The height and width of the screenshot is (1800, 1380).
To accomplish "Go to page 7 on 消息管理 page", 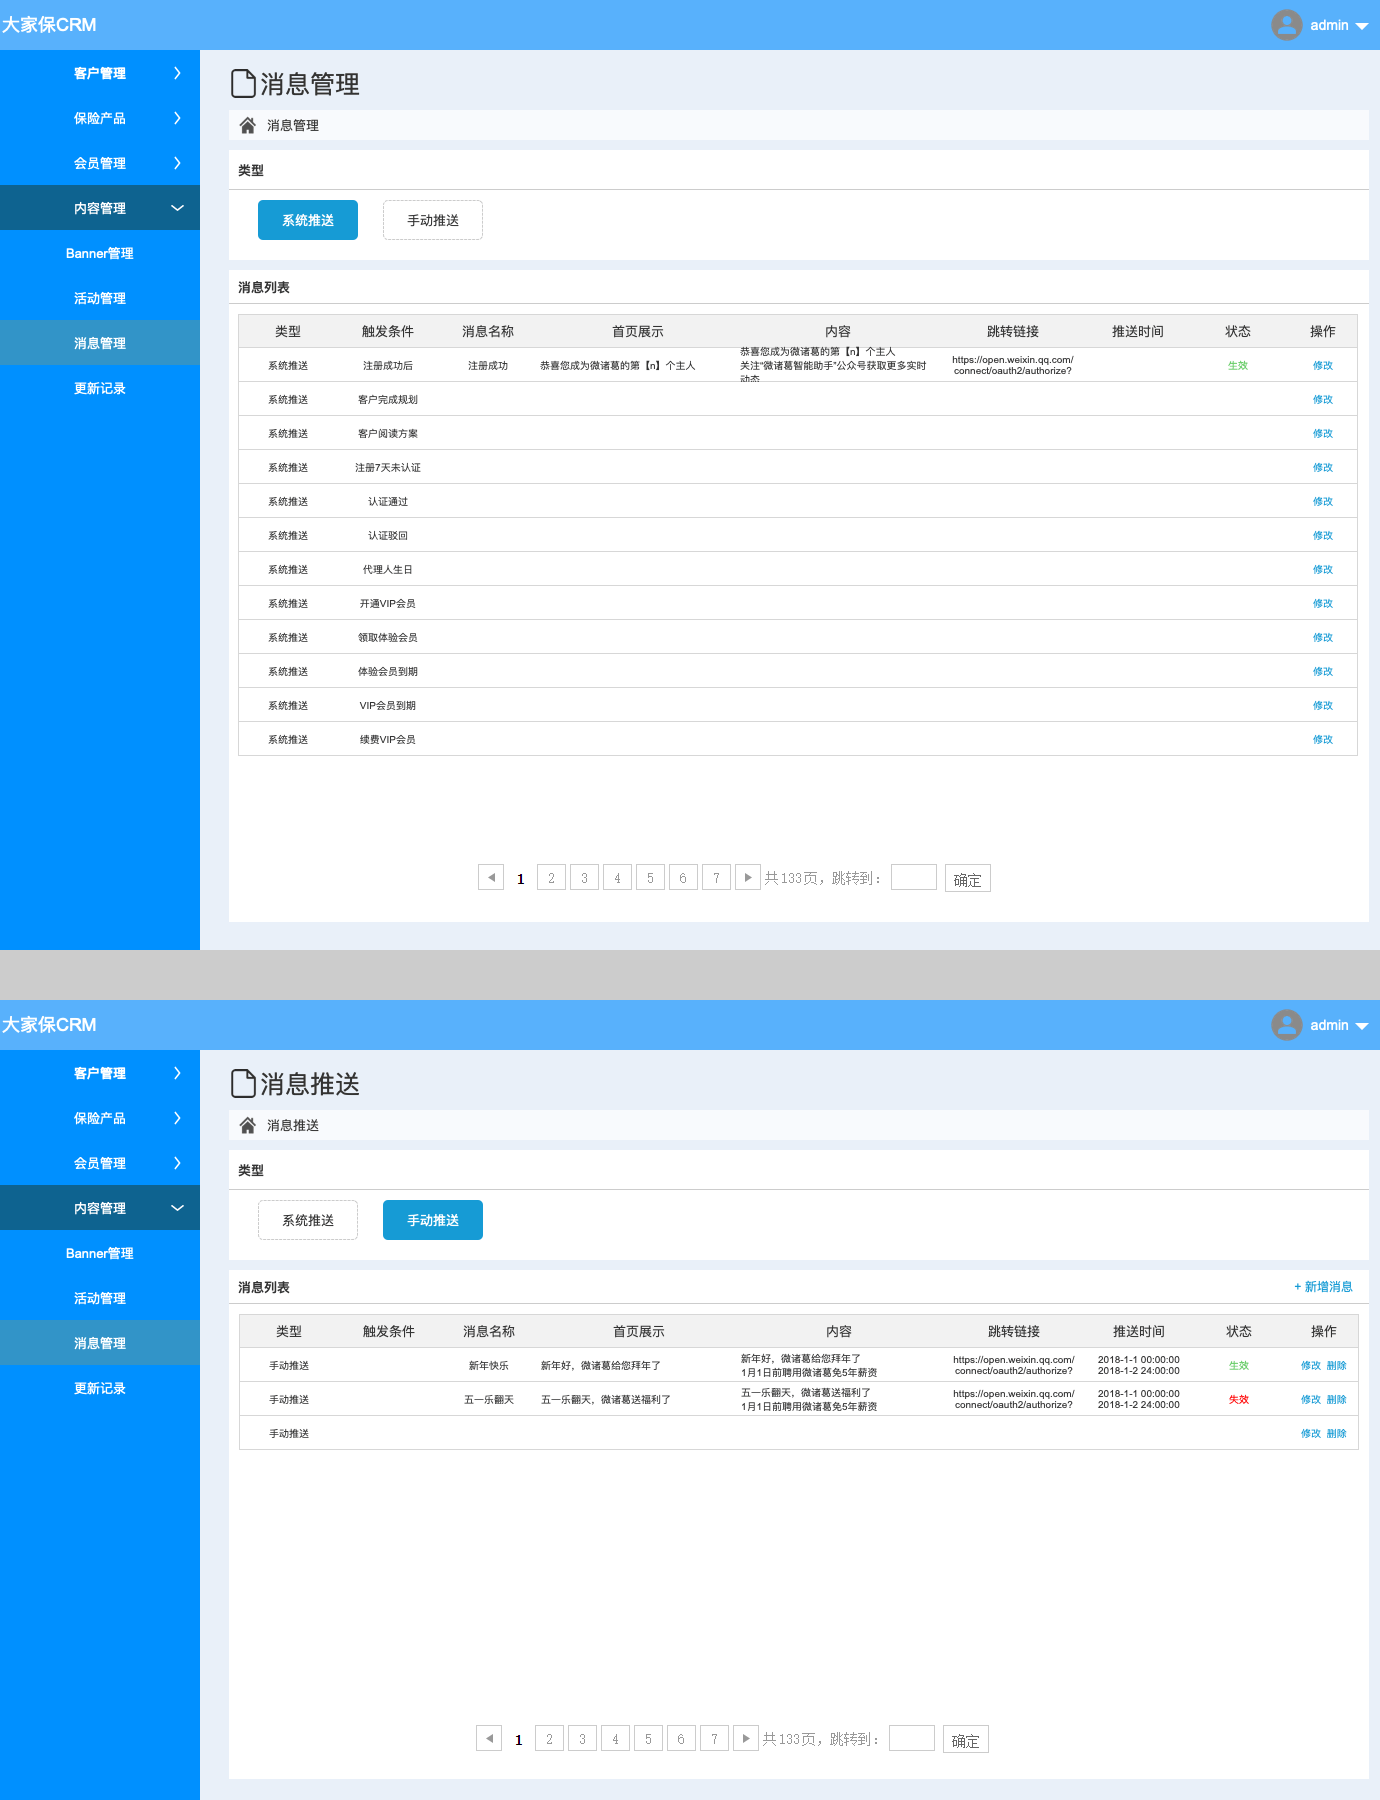I will 716,878.
